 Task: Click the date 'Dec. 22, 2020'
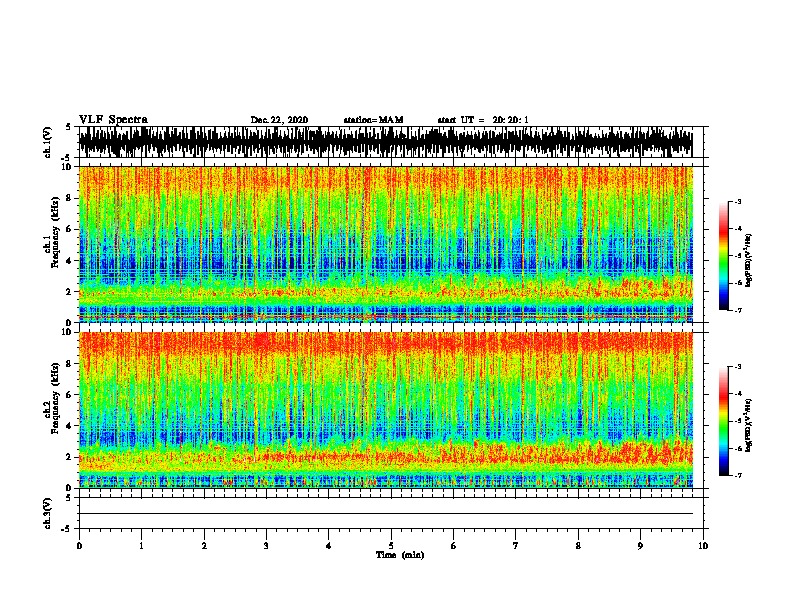(279, 120)
